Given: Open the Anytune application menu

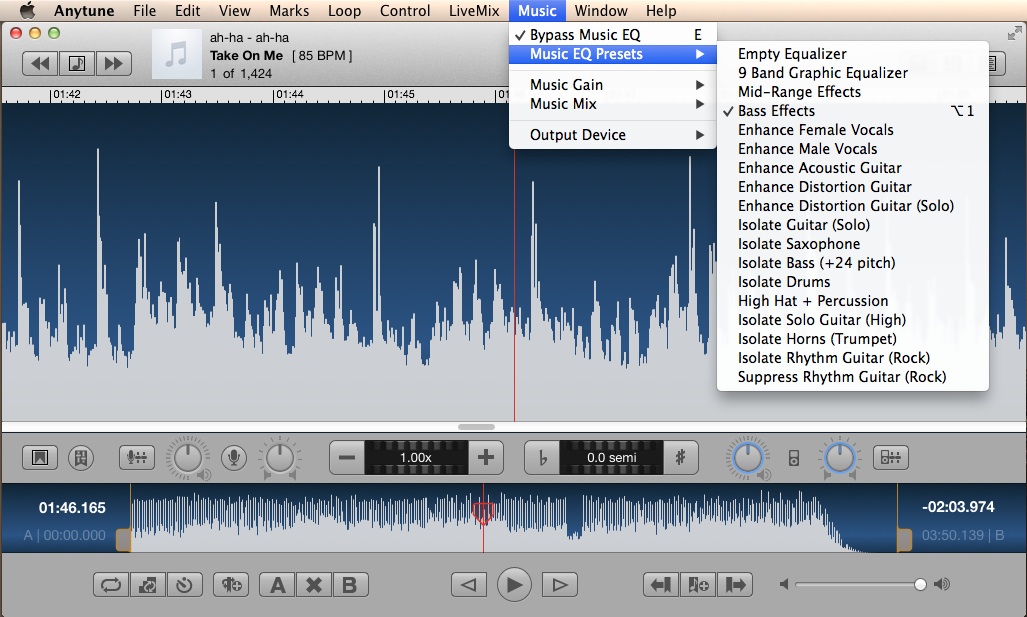Looking at the screenshot, I should [x=84, y=10].
